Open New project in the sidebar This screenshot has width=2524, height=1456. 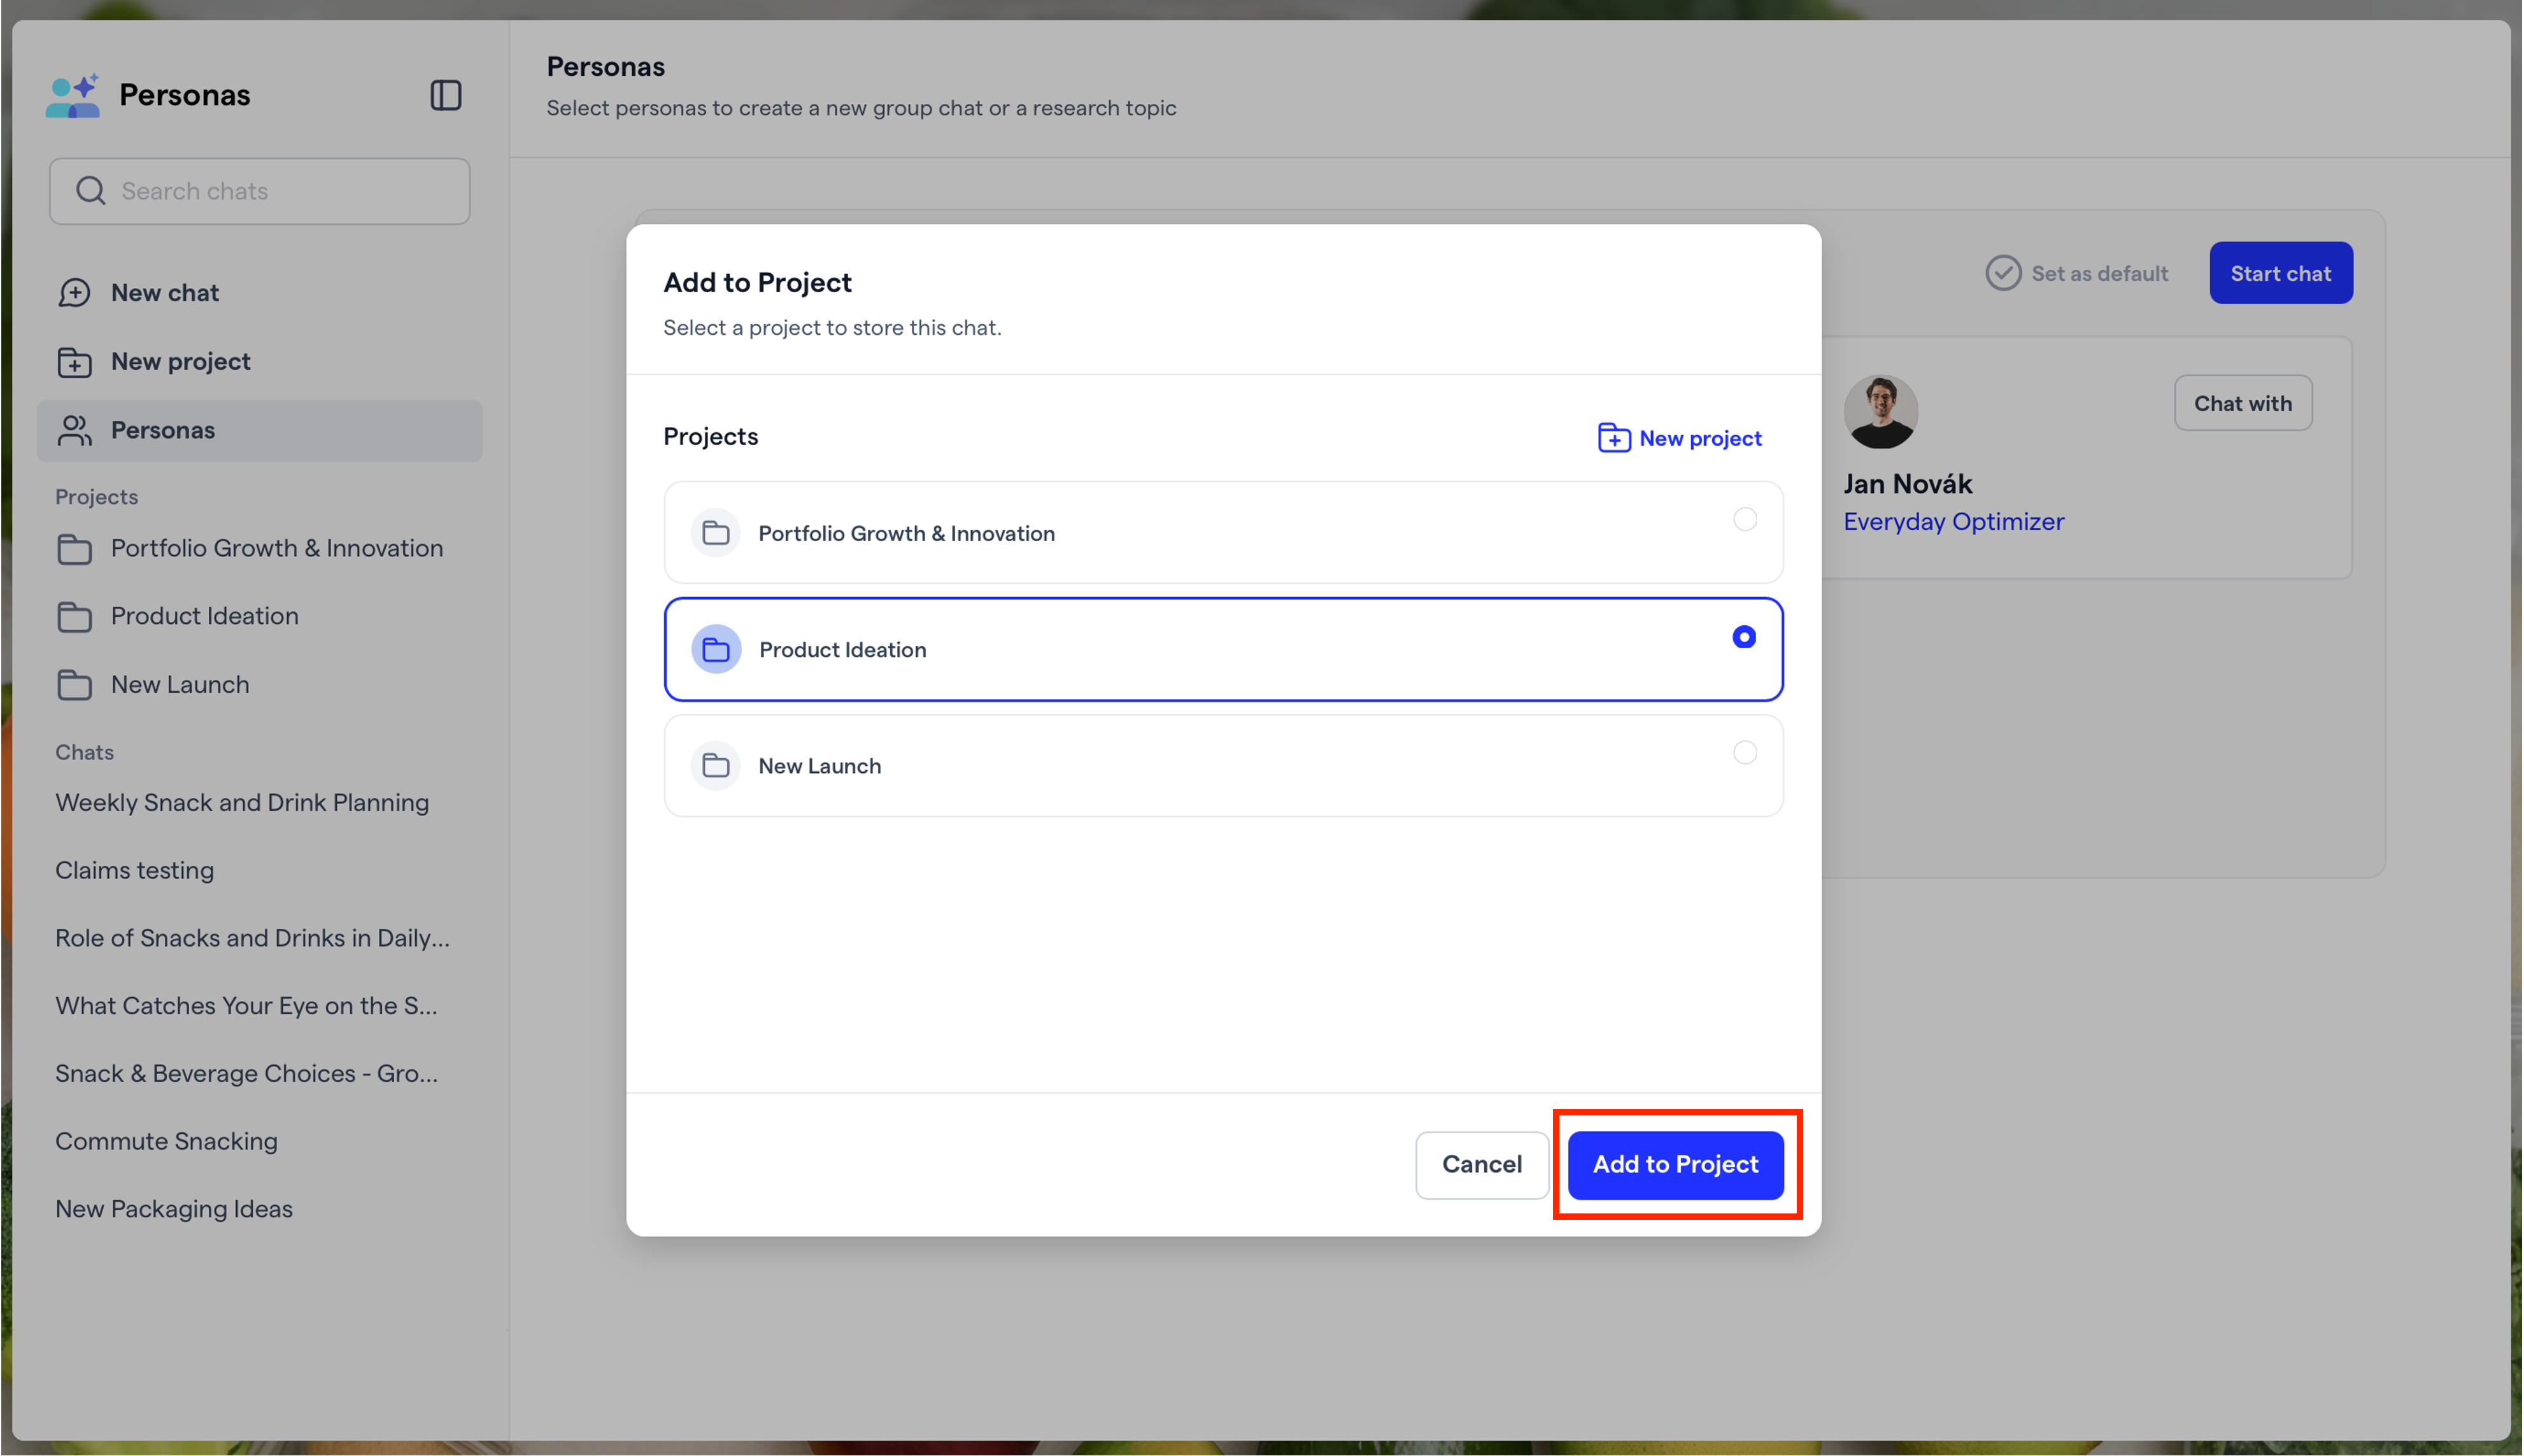(260, 362)
